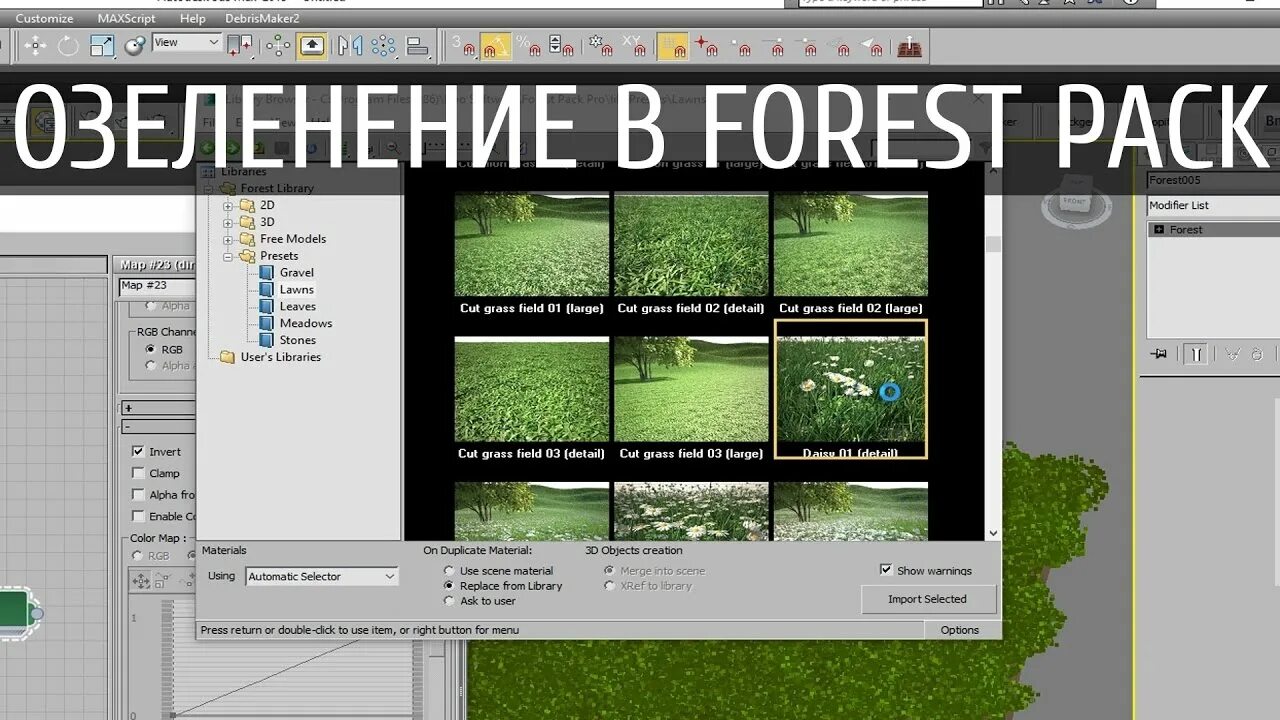Select the Daisy 01 (detail) thumbnail

(851, 389)
